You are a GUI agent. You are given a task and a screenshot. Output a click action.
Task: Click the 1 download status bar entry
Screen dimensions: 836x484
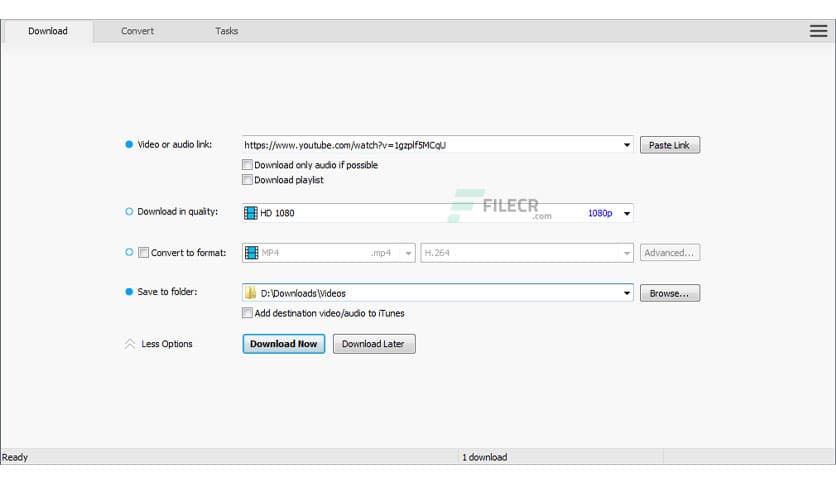tap(485, 457)
